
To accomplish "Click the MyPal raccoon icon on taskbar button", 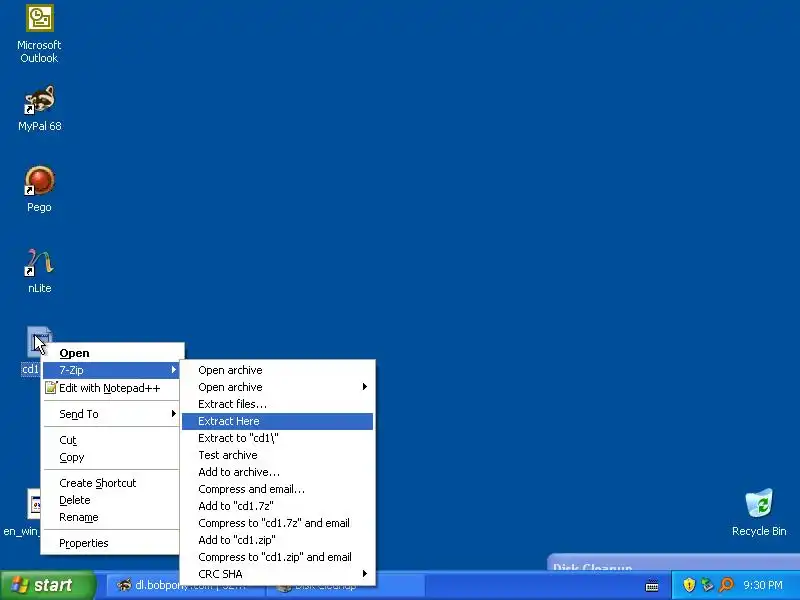I will pos(124,585).
